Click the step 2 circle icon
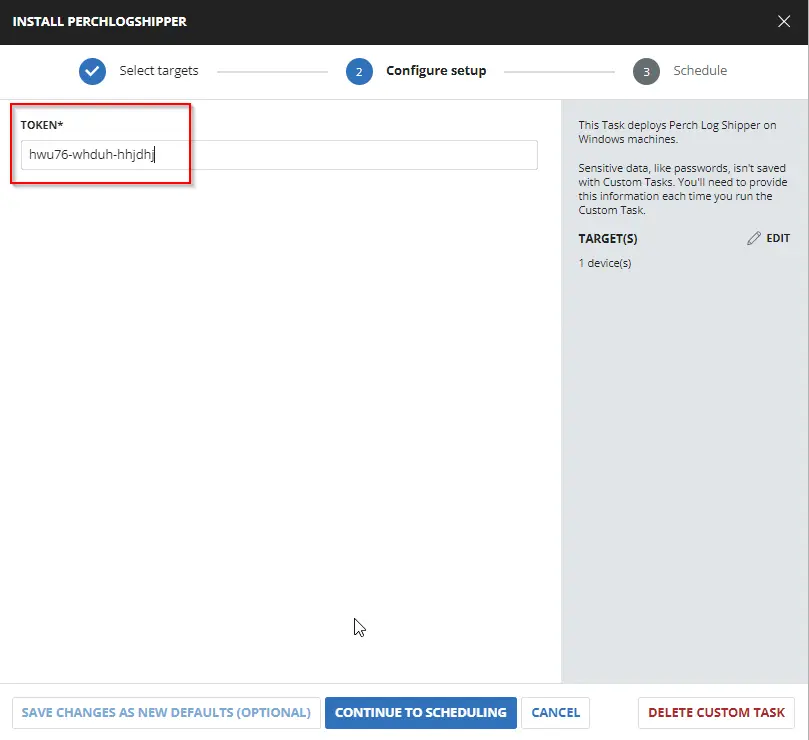The image size is (809, 740). (x=359, y=71)
